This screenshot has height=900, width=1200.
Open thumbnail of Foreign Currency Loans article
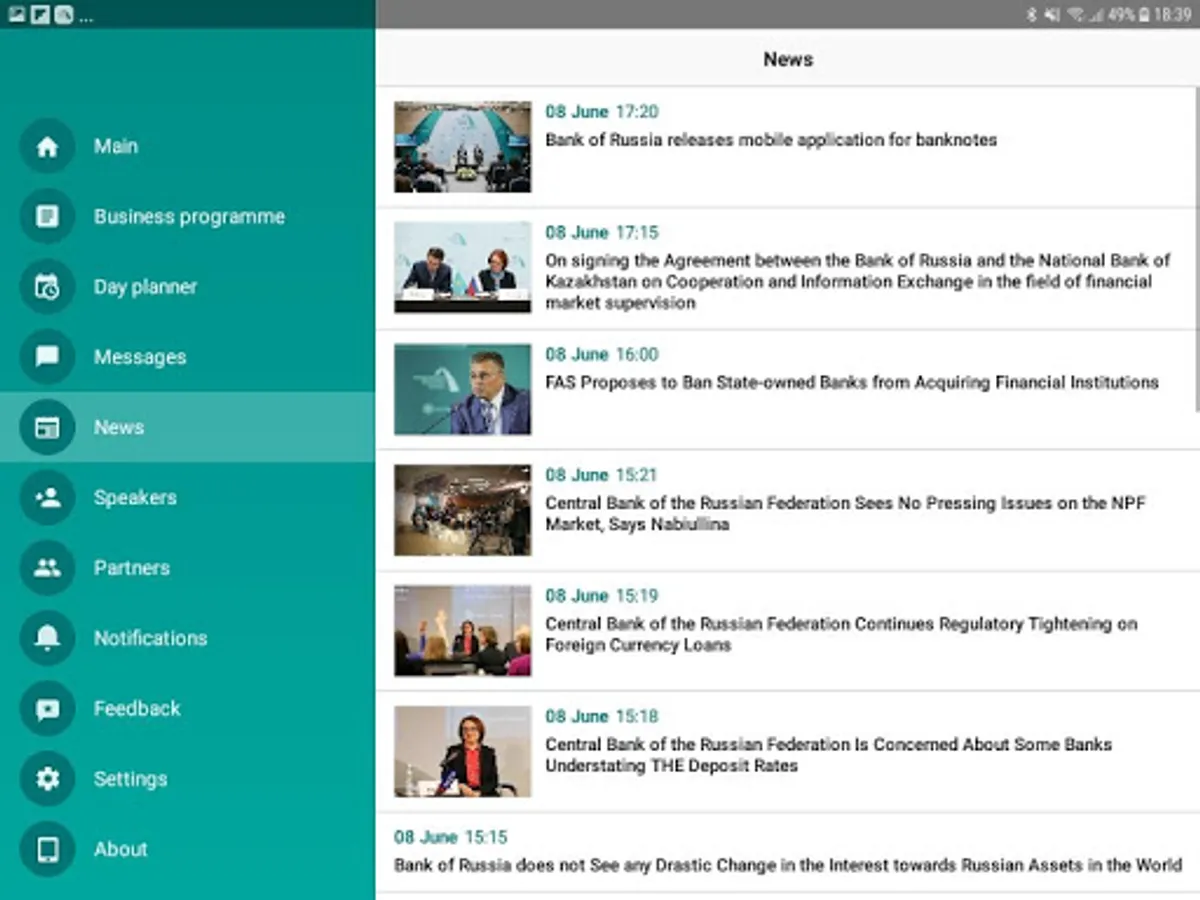pyautogui.click(x=462, y=631)
